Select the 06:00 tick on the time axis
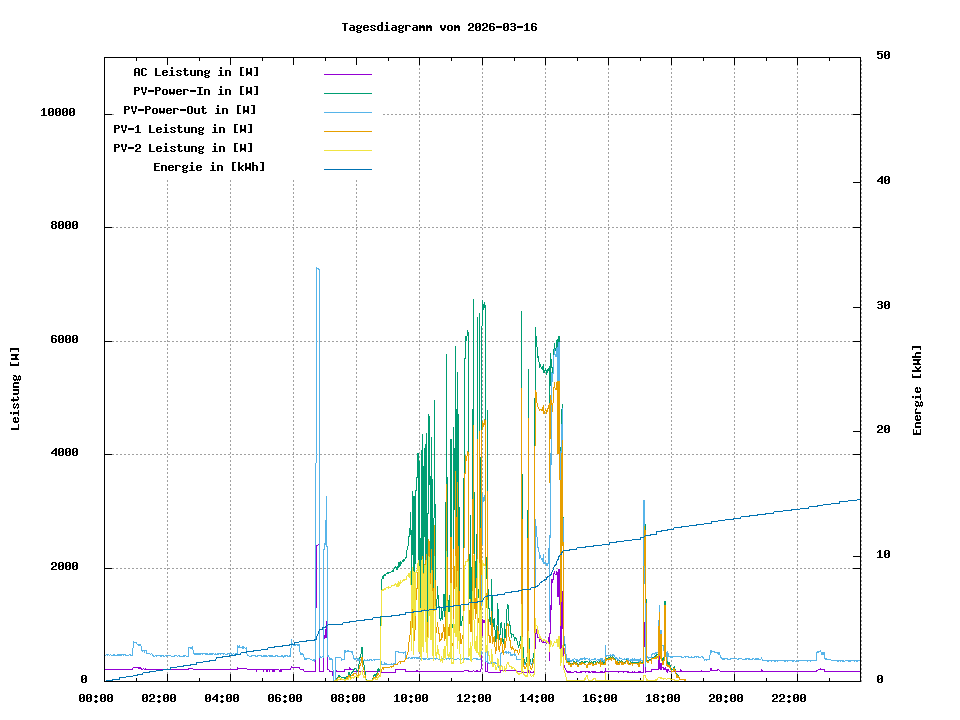This screenshot has width=960, height=720. [285, 698]
